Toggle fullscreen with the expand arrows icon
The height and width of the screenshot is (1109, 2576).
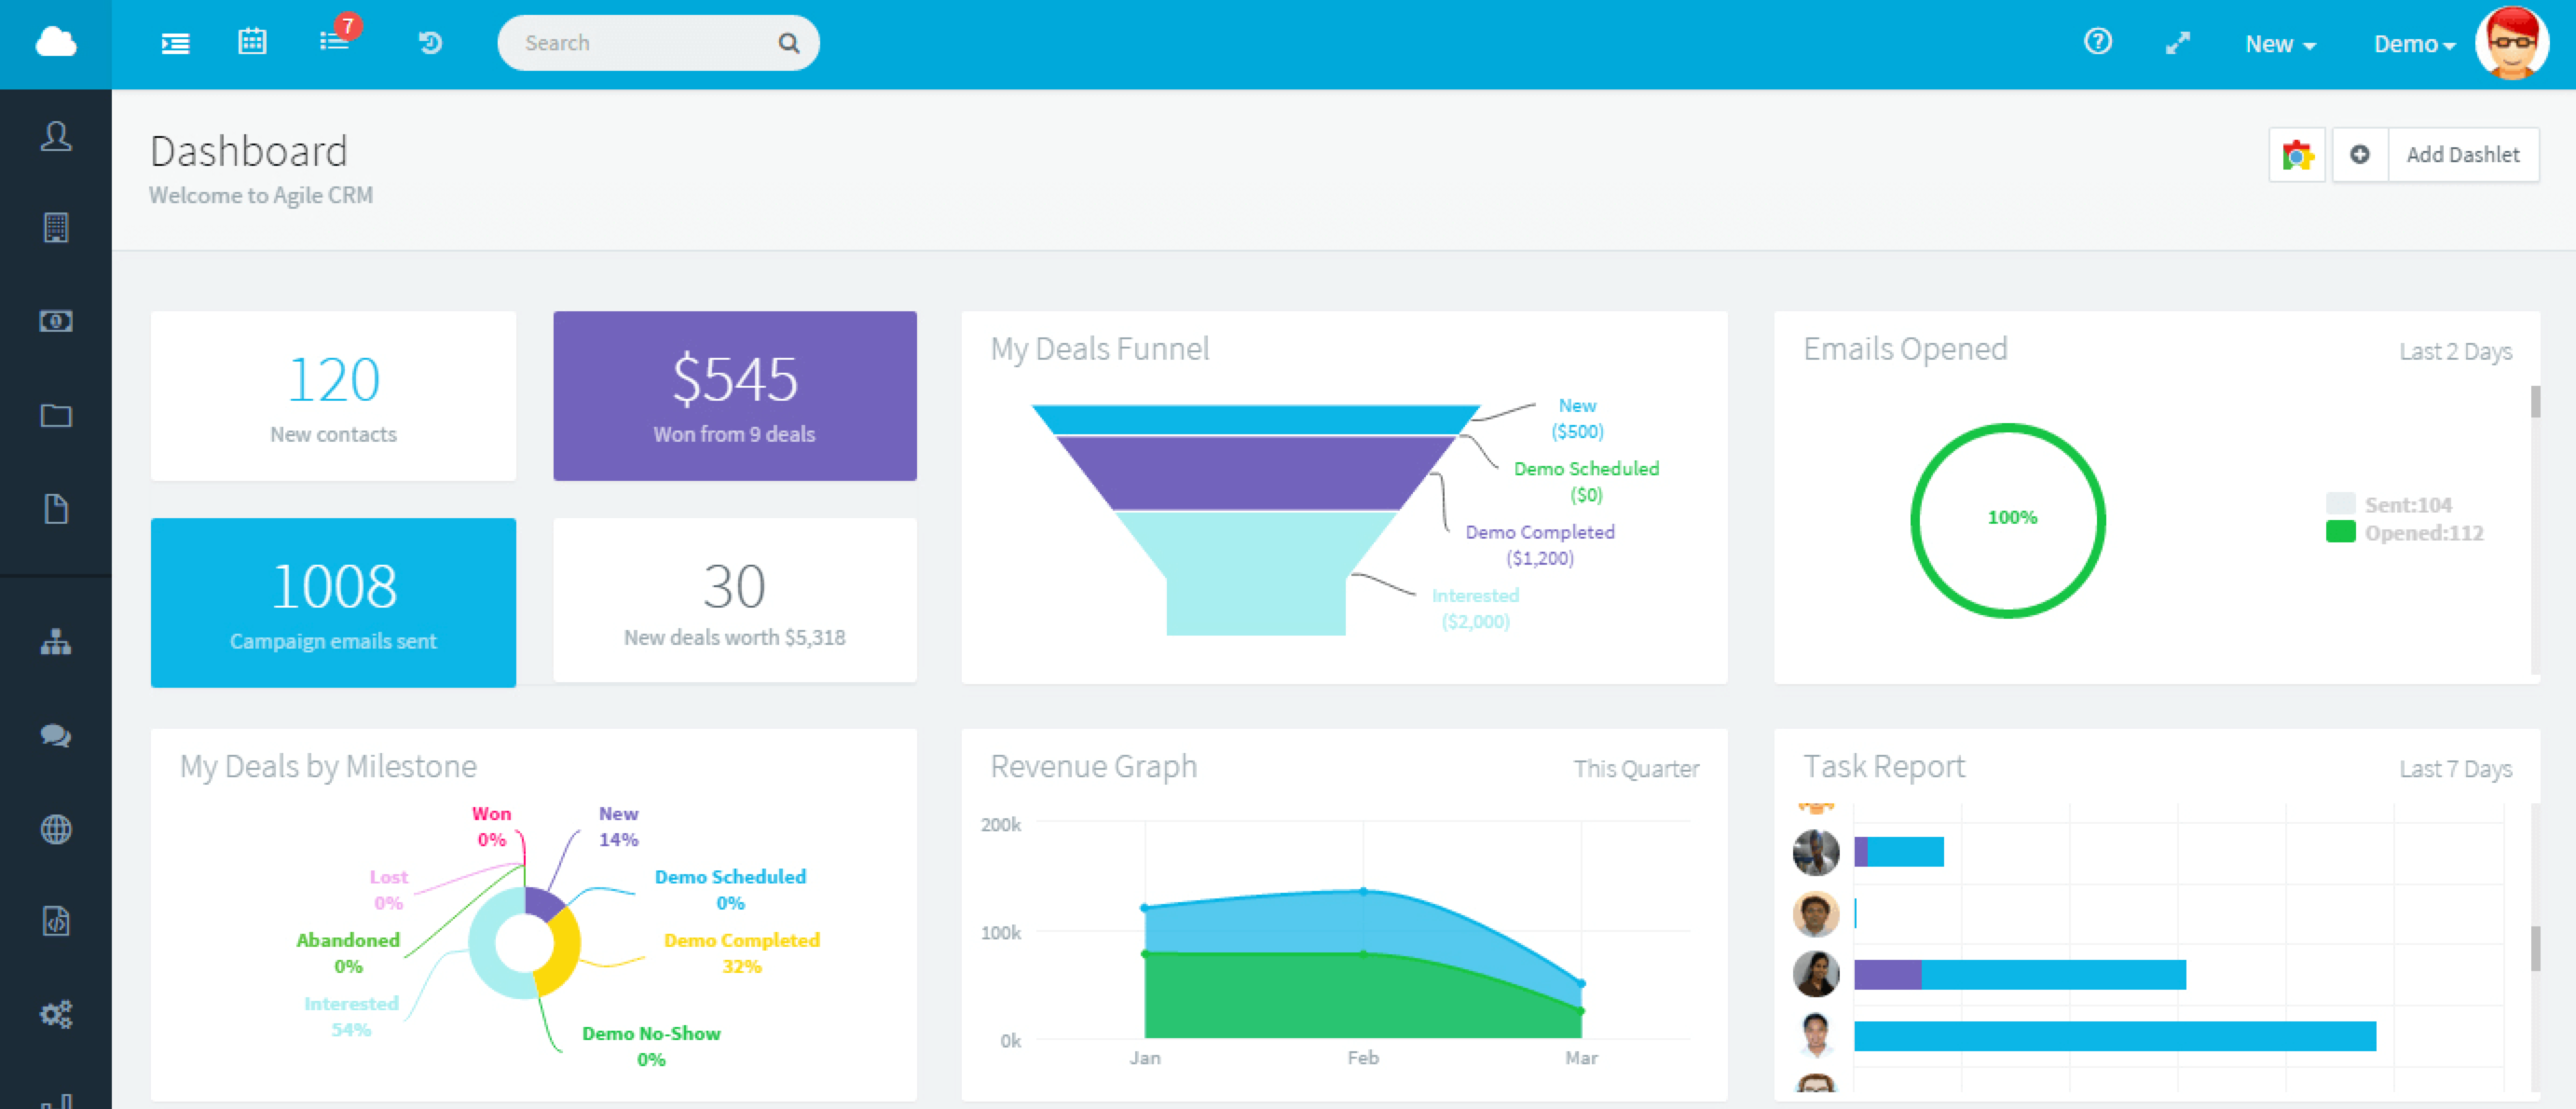[2178, 43]
